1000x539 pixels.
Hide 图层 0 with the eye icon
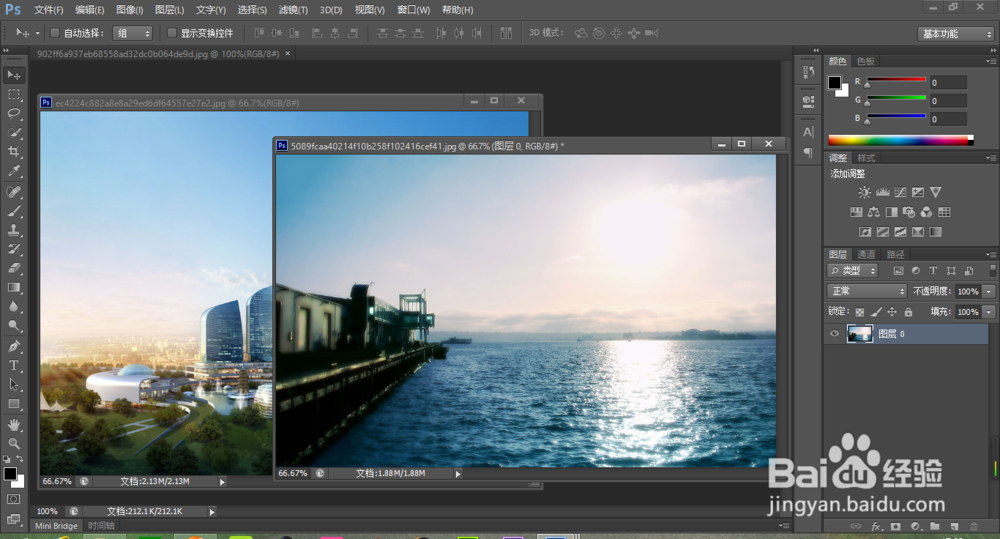pos(836,334)
